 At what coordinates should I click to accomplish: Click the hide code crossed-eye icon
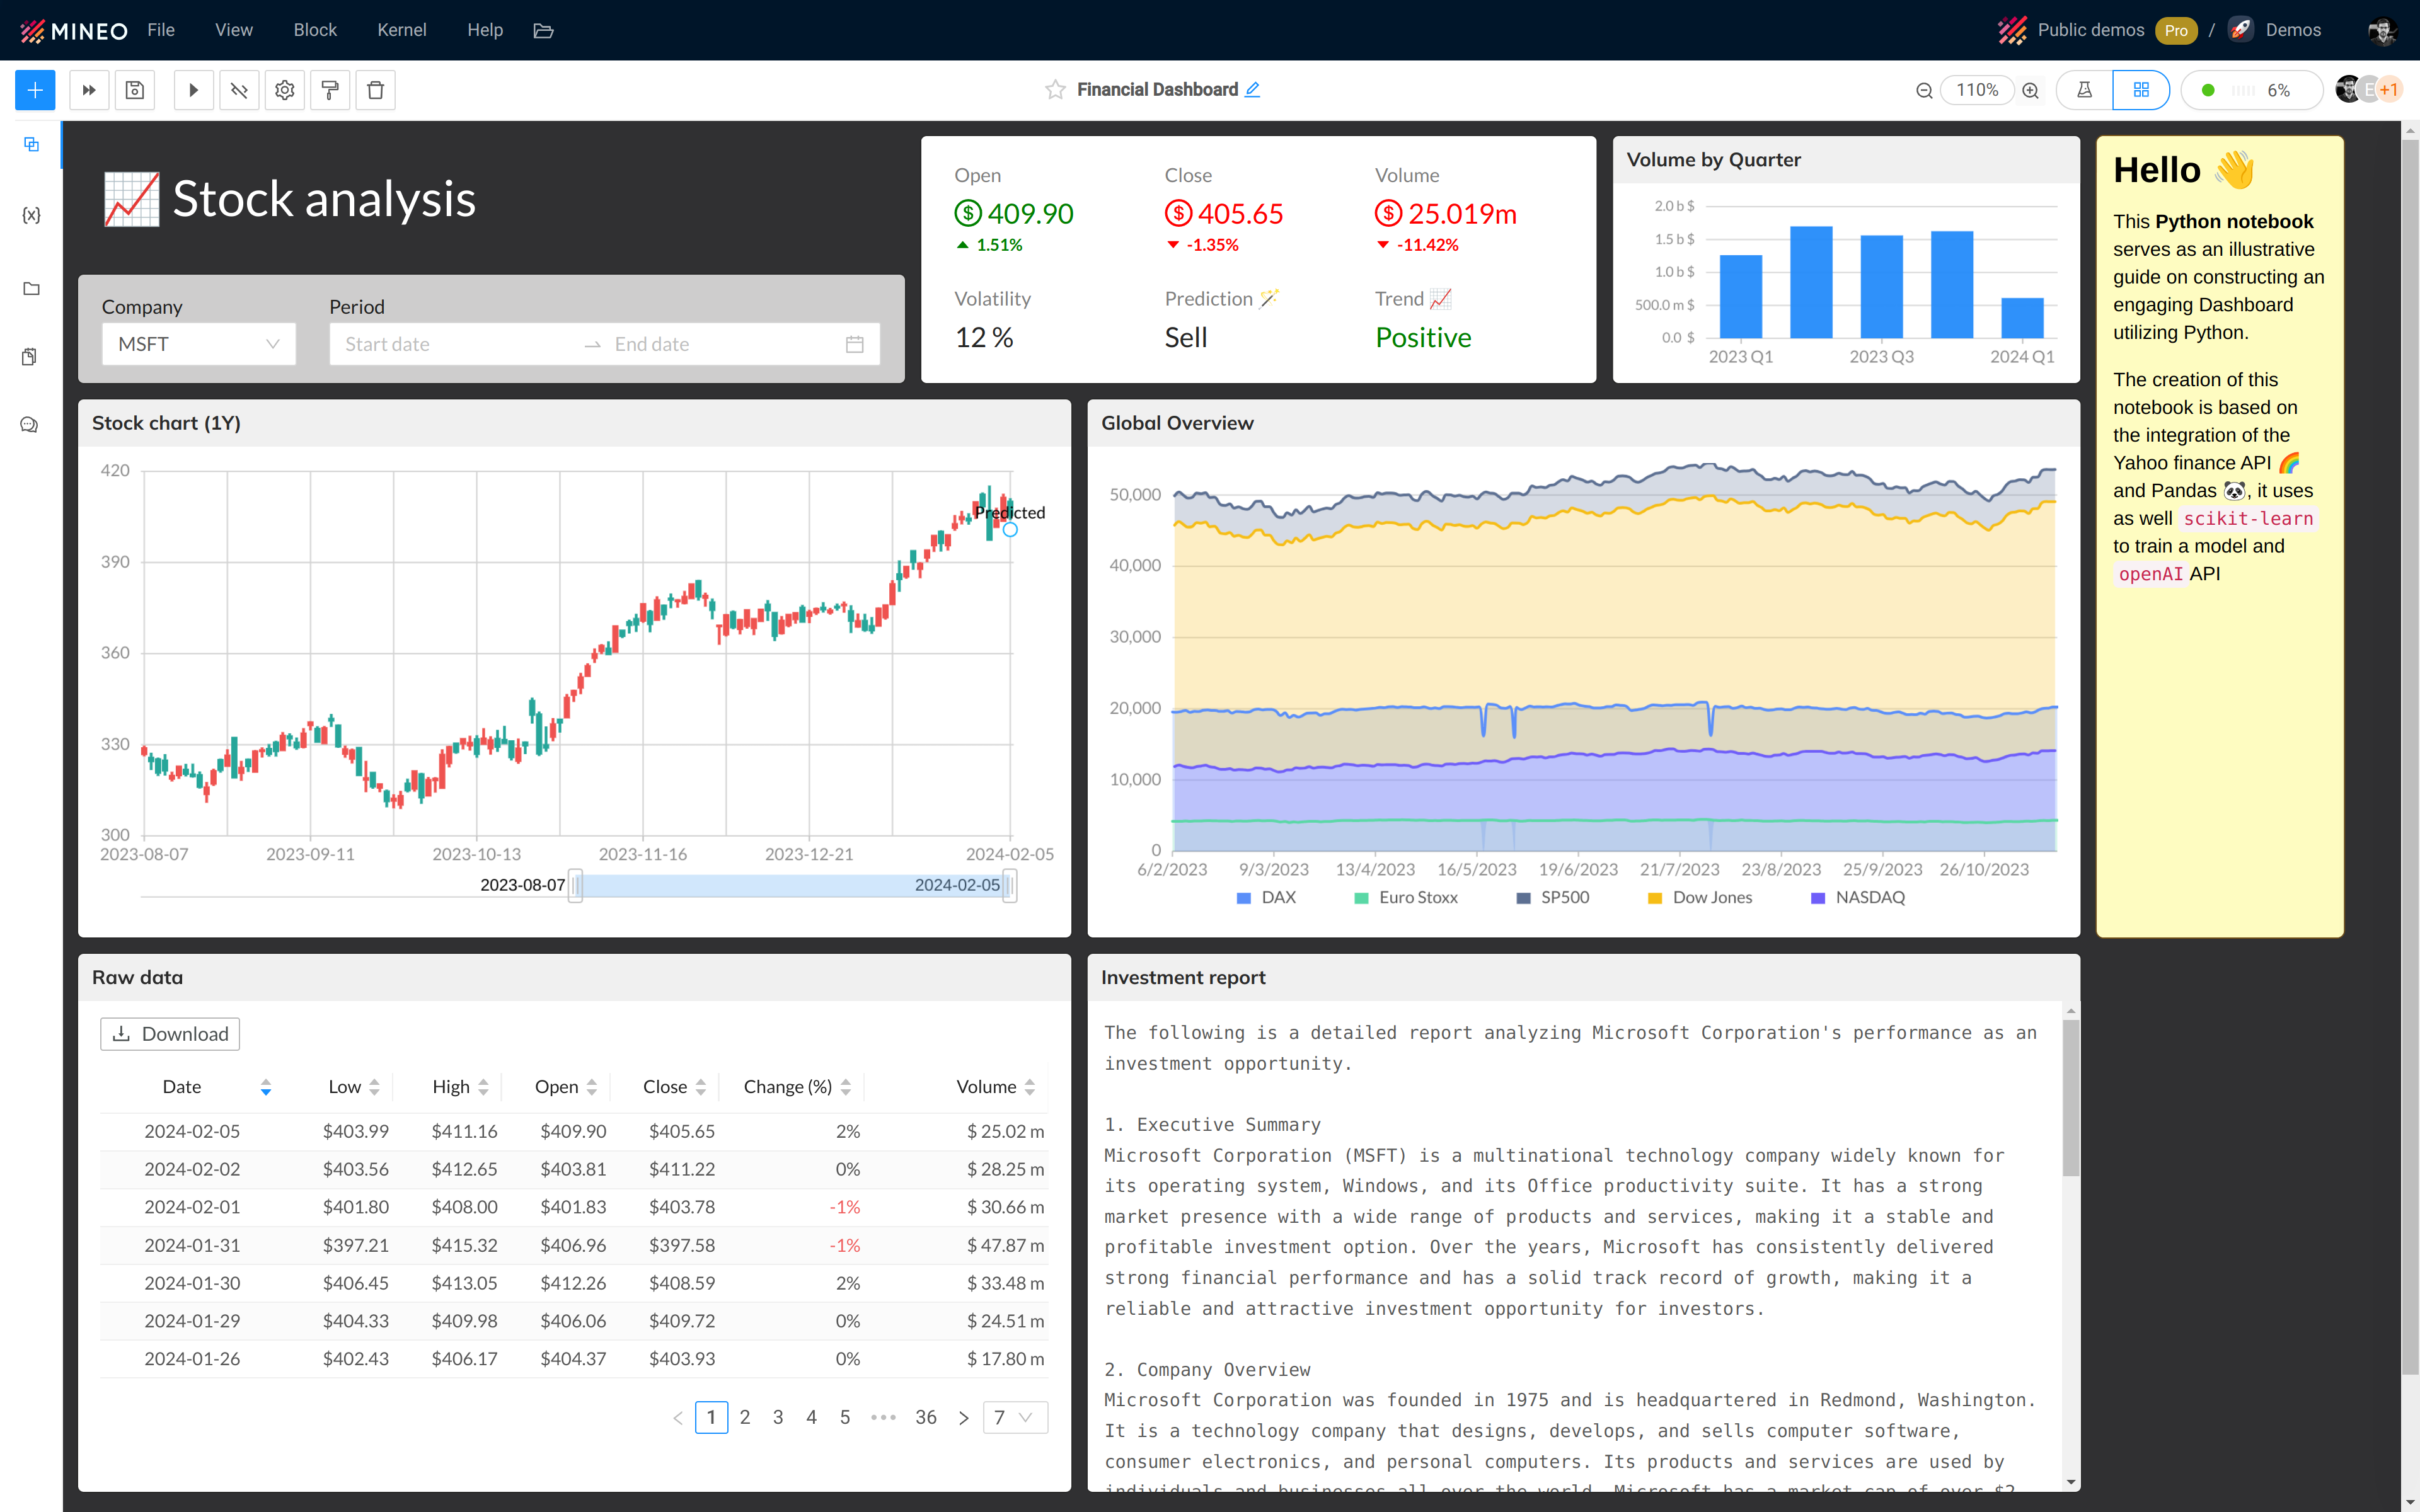[239, 90]
